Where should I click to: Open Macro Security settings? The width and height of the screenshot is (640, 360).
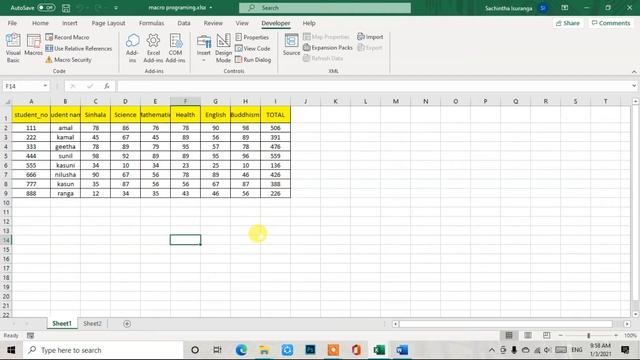click(69, 60)
